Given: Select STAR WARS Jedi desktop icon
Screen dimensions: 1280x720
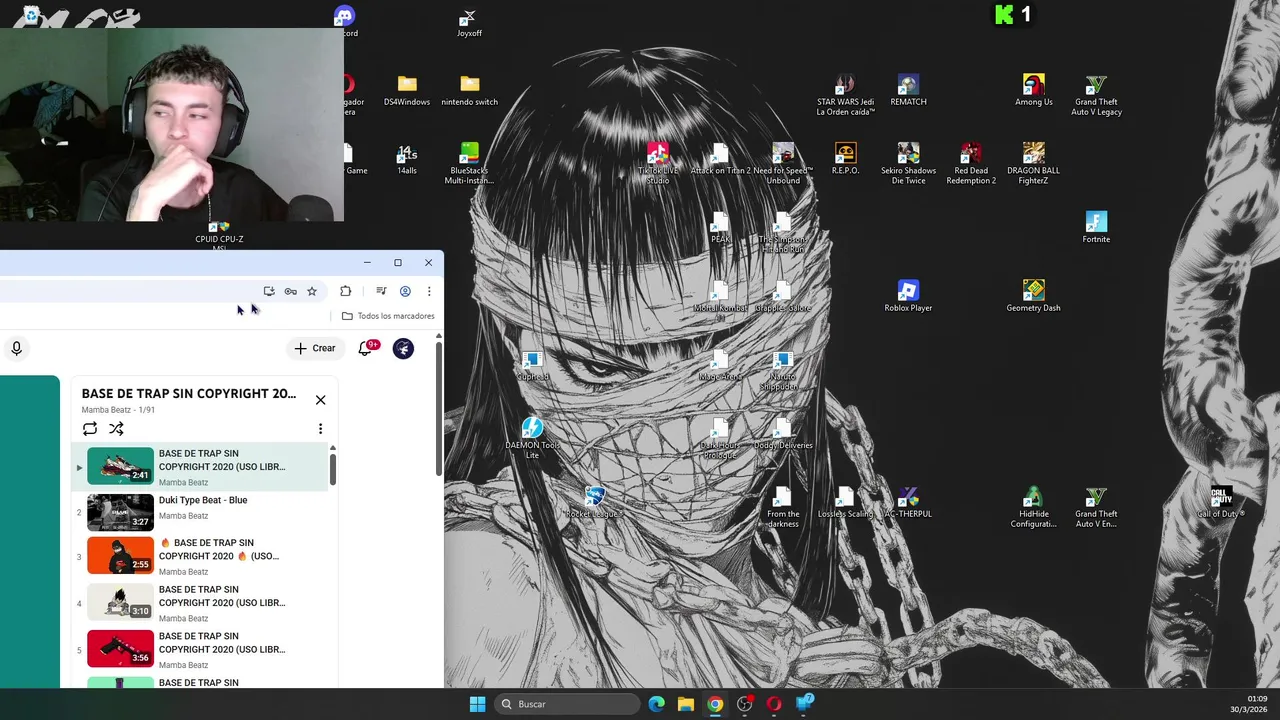Looking at the screenshot, I should pyautogui.click(x=845, y=95).
